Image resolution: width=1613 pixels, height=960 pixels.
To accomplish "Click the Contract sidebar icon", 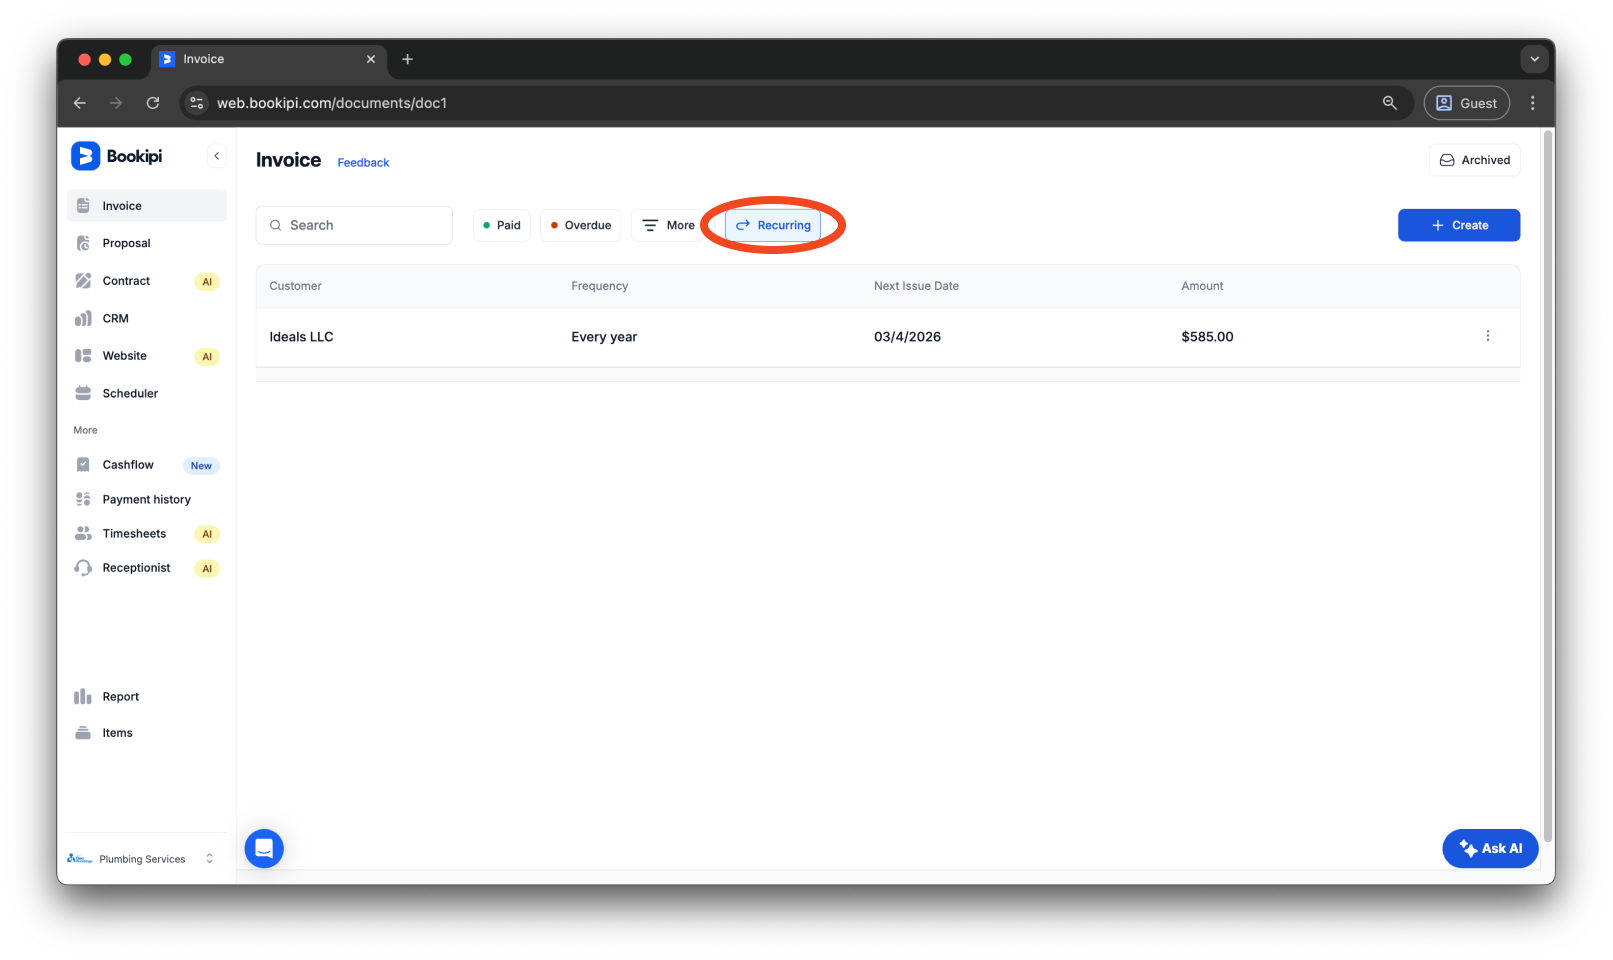I will tap(84, 281).
